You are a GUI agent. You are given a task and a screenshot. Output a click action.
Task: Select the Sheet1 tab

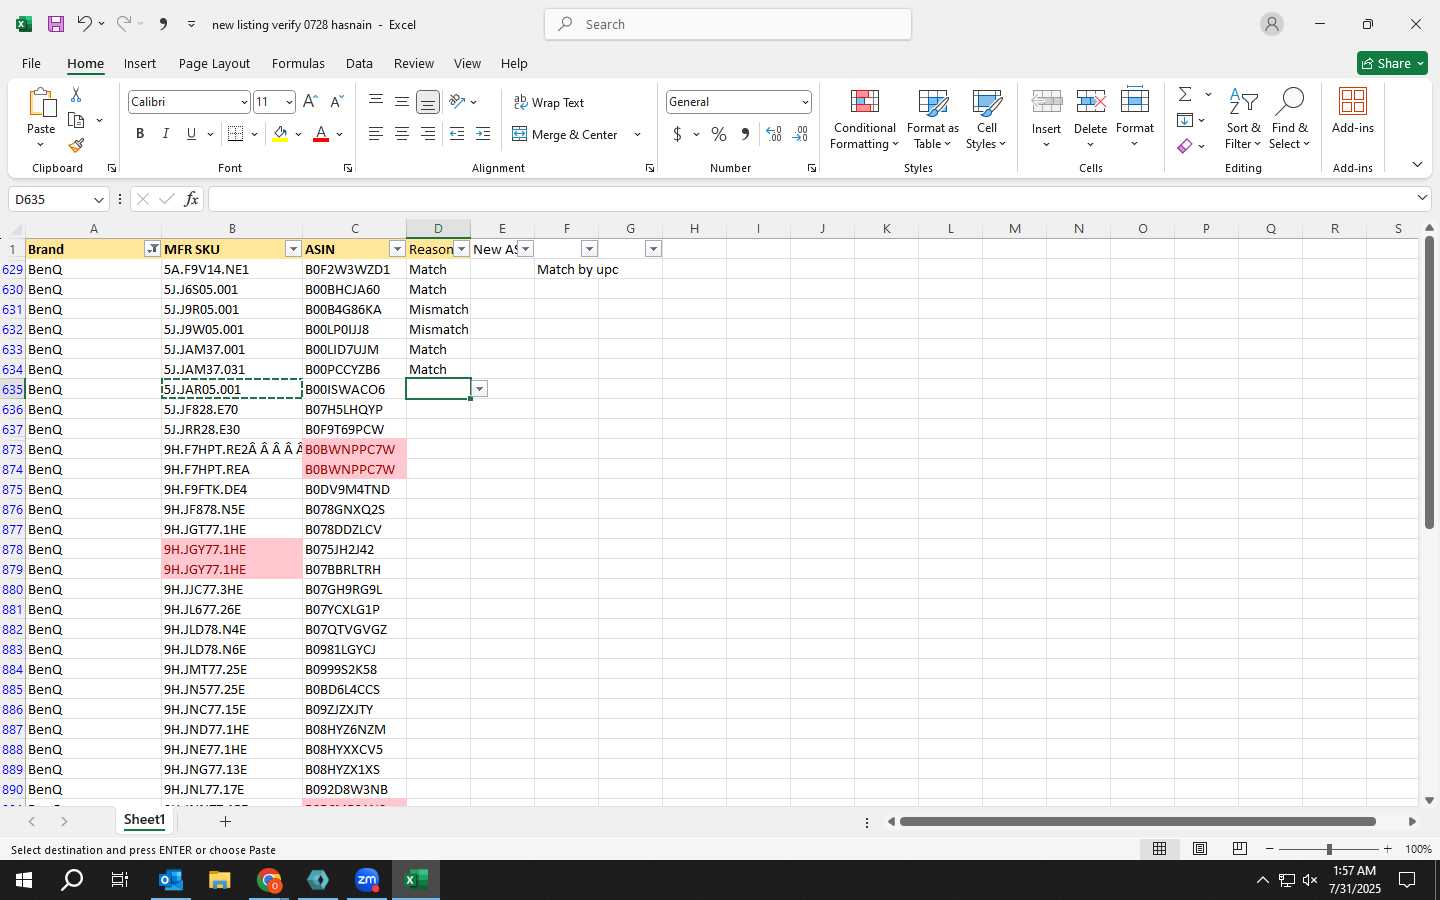click(x=144, y=820)
